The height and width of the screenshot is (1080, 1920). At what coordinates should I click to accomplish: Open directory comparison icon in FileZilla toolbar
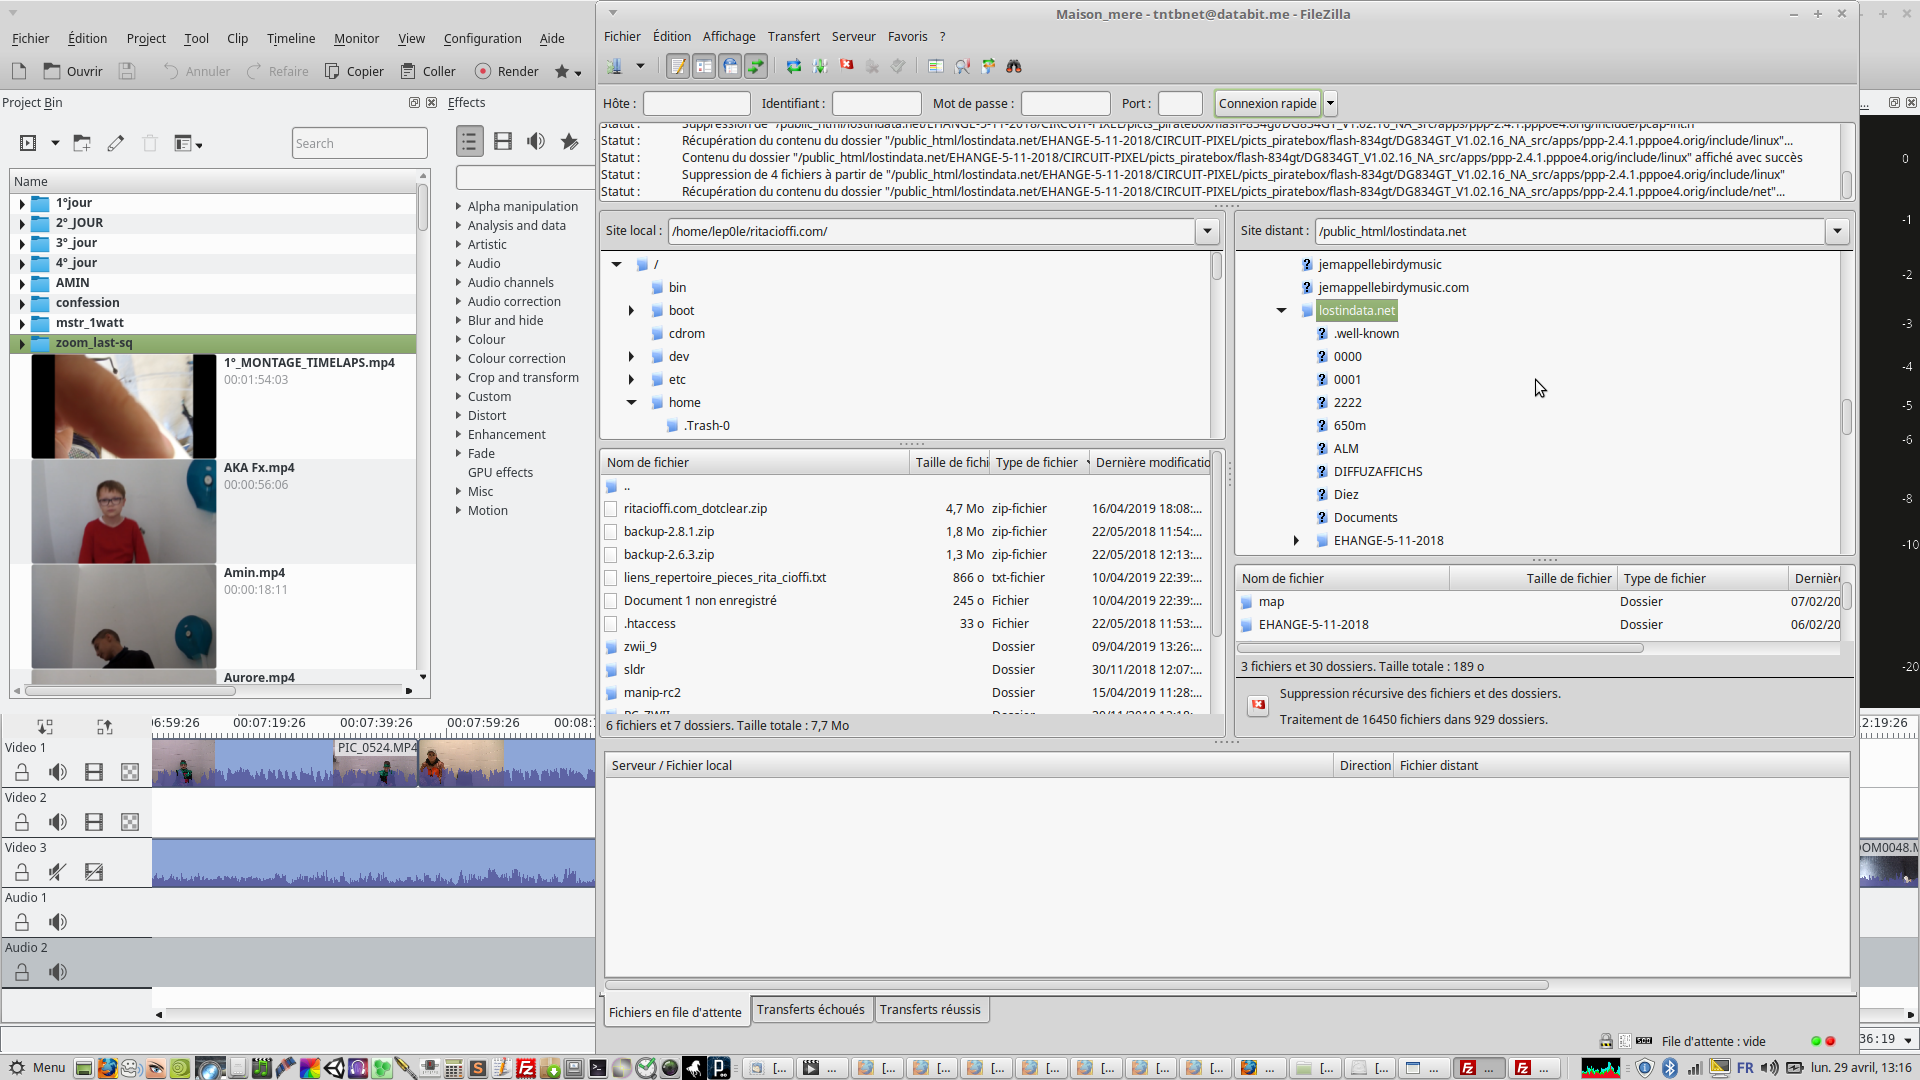click(962, 67)
